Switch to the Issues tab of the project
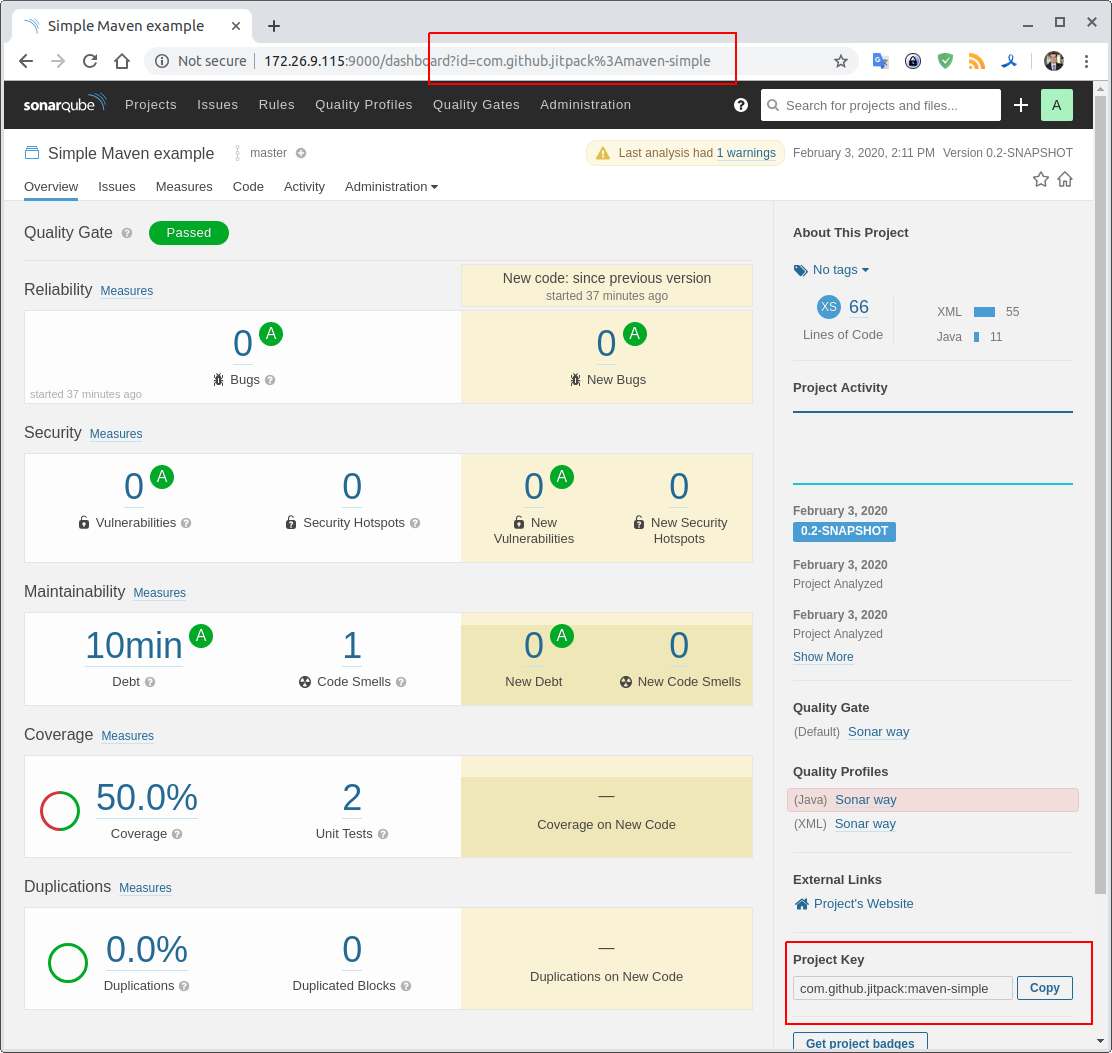The width and height of the screenshot is (1112, 1053). click(x=116, y=186)
